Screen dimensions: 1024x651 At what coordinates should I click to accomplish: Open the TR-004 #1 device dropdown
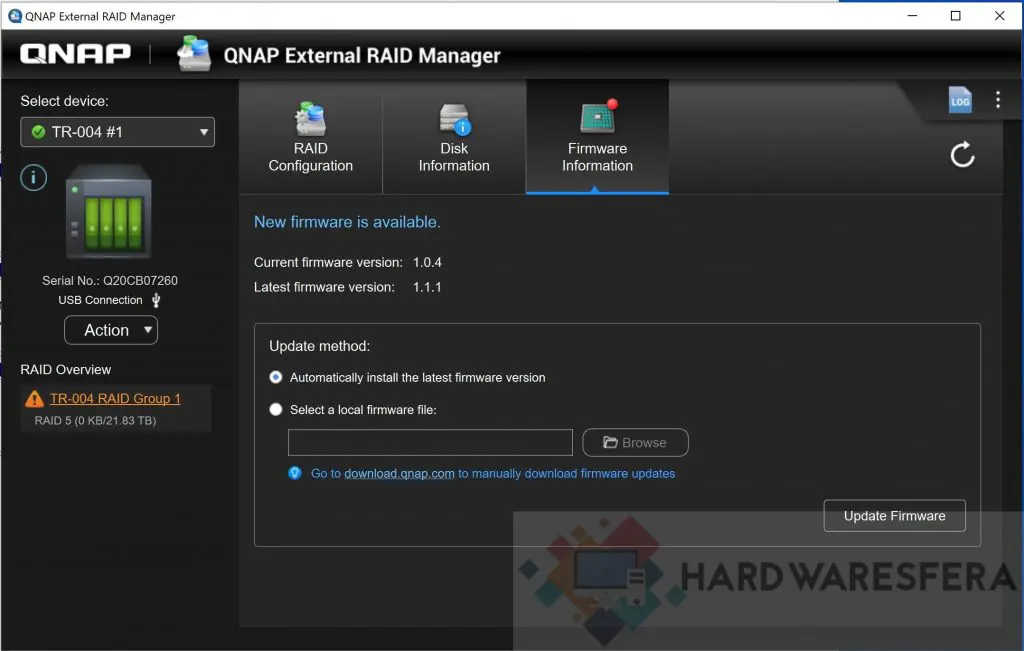pyautogui.click(x=118, y=132)
